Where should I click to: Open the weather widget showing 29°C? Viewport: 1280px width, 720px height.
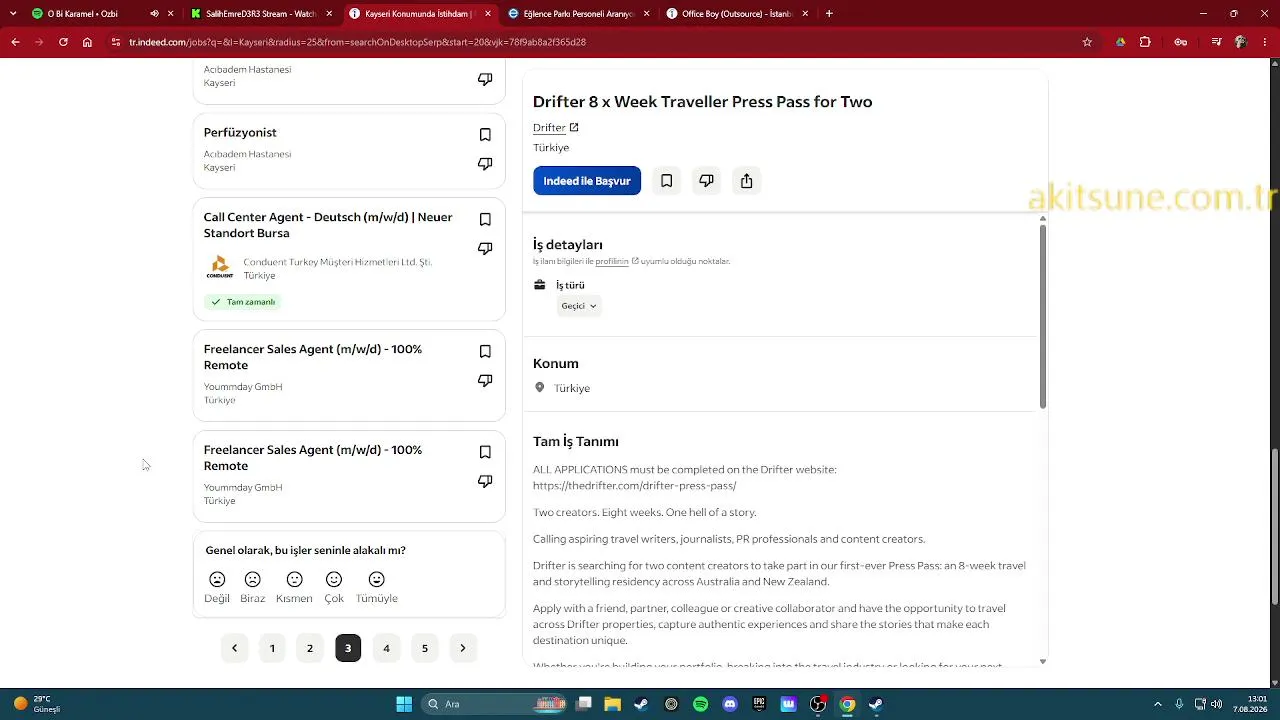[x=37, y=704]
